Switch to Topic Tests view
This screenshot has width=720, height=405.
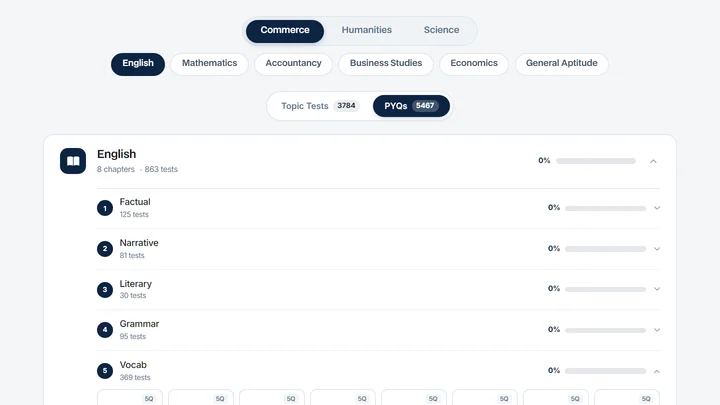tap(320, 106)
